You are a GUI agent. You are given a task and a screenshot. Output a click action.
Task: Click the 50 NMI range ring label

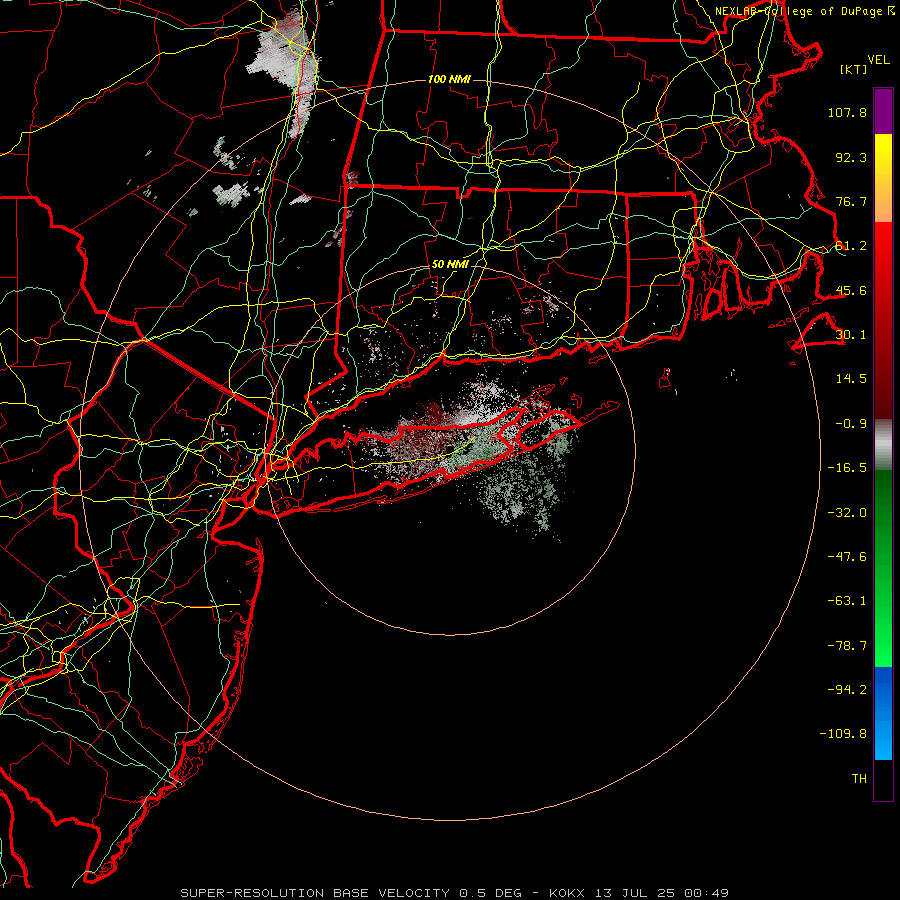450,264
